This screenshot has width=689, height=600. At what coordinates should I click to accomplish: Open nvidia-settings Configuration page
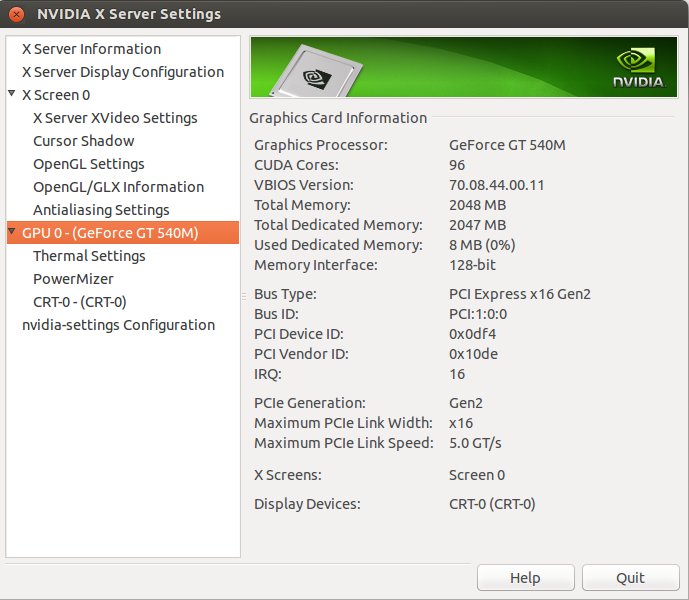[x=119, y=325]
